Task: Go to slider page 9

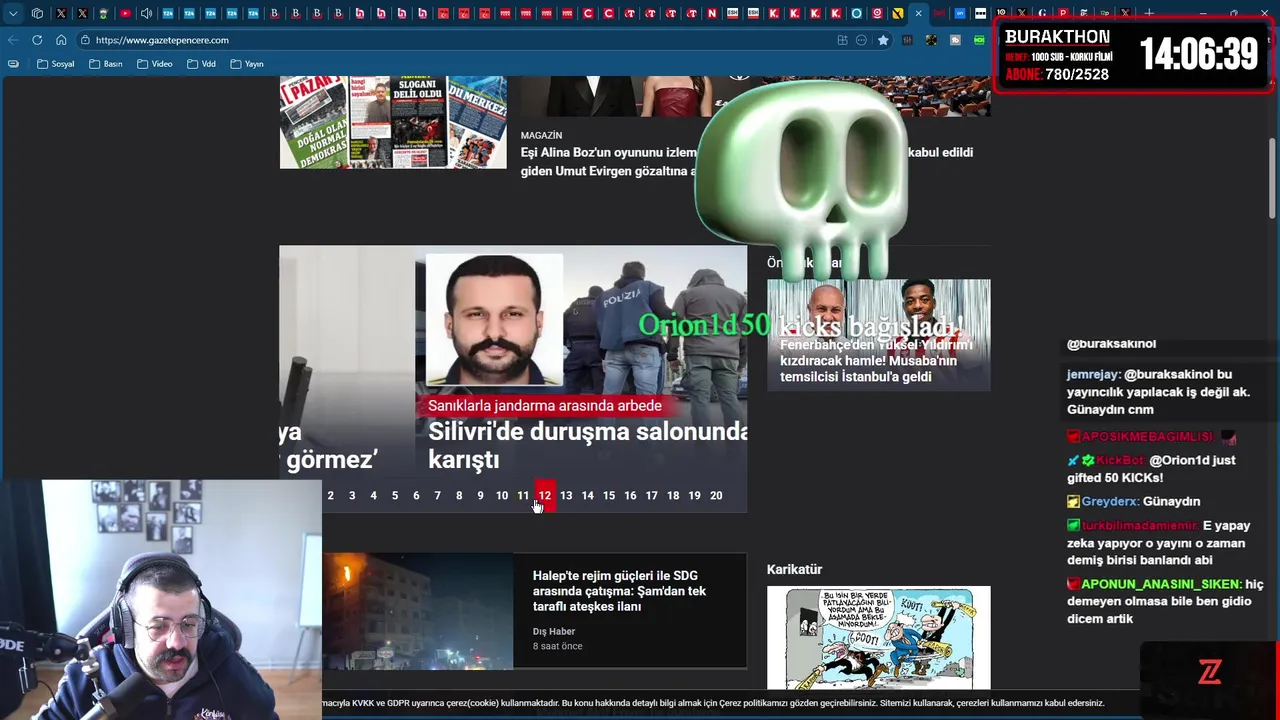Action: click(480, 496)
